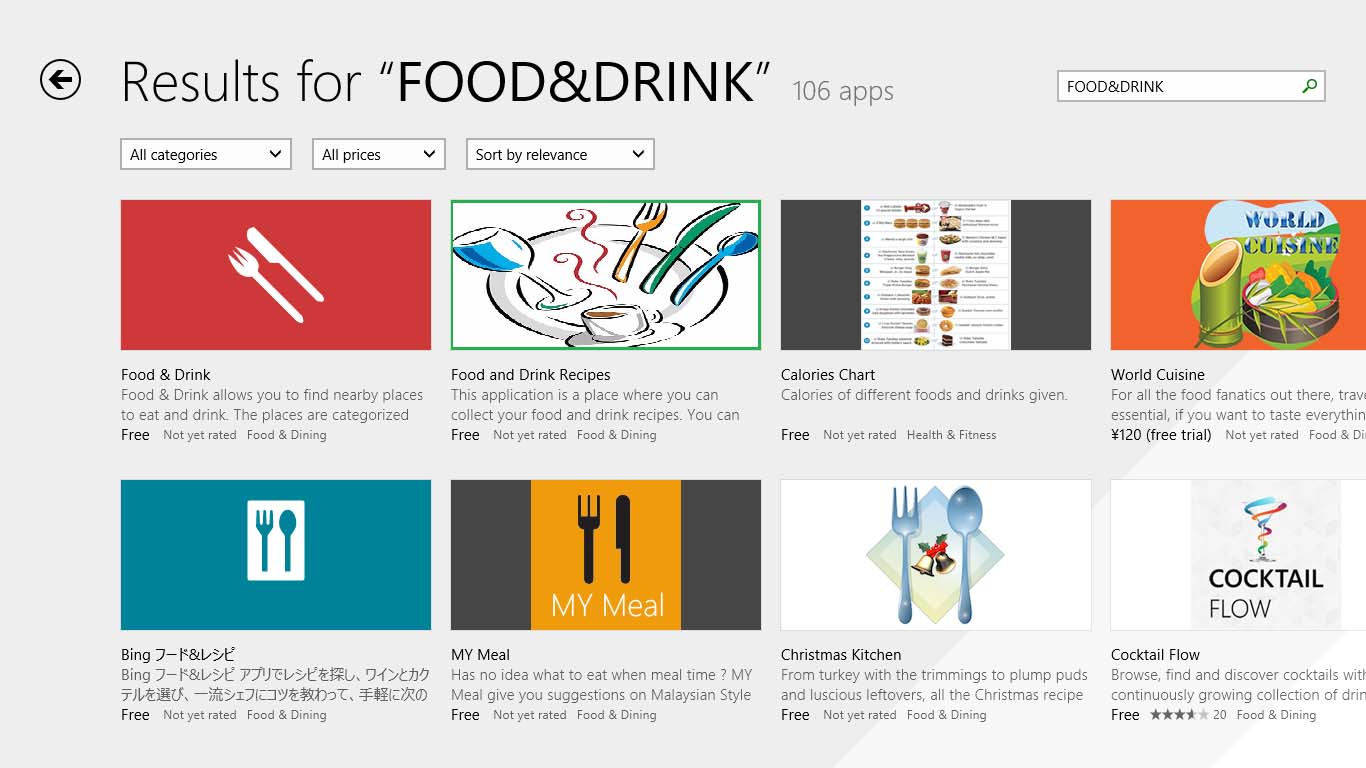The height and width of the screenshot is (768, 1366).
Task: Click the Cocktail Flow star rating
Action: tap(1179, 715)
